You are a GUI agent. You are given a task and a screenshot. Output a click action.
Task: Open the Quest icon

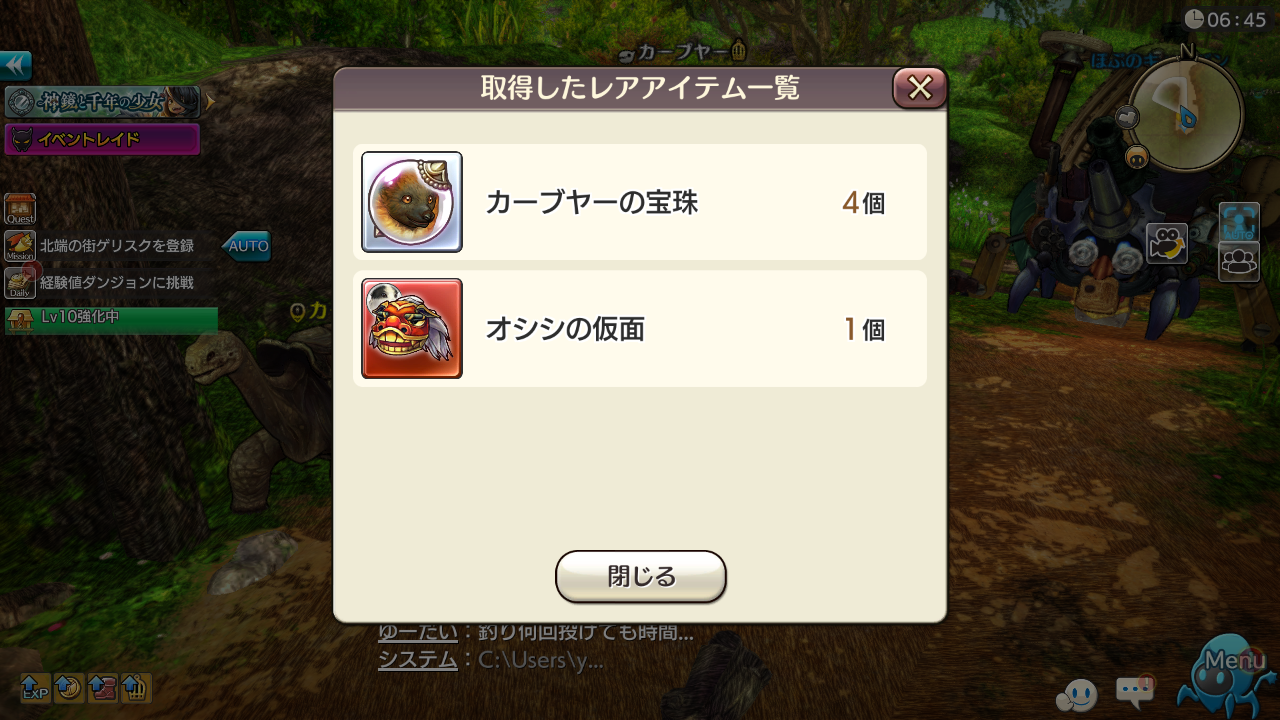pos(20,209)
